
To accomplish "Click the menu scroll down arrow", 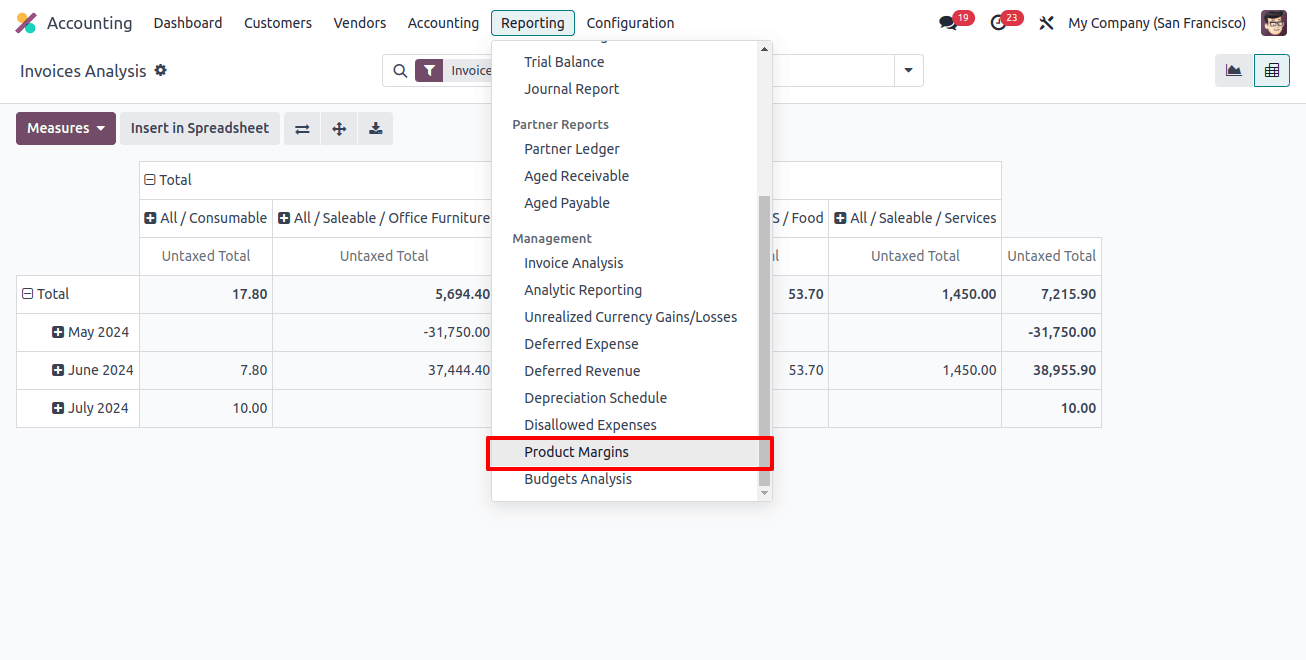I will [765, 493].
